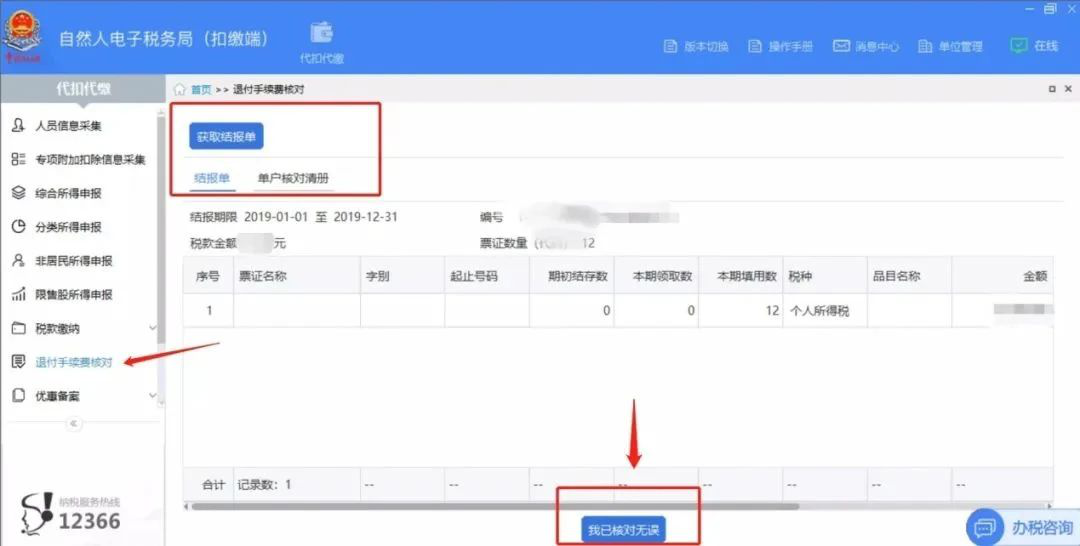This screenshot has width=1080, height=546.
Task: Collapse the left sidebar with double-chevron
Action: [73, 424]
